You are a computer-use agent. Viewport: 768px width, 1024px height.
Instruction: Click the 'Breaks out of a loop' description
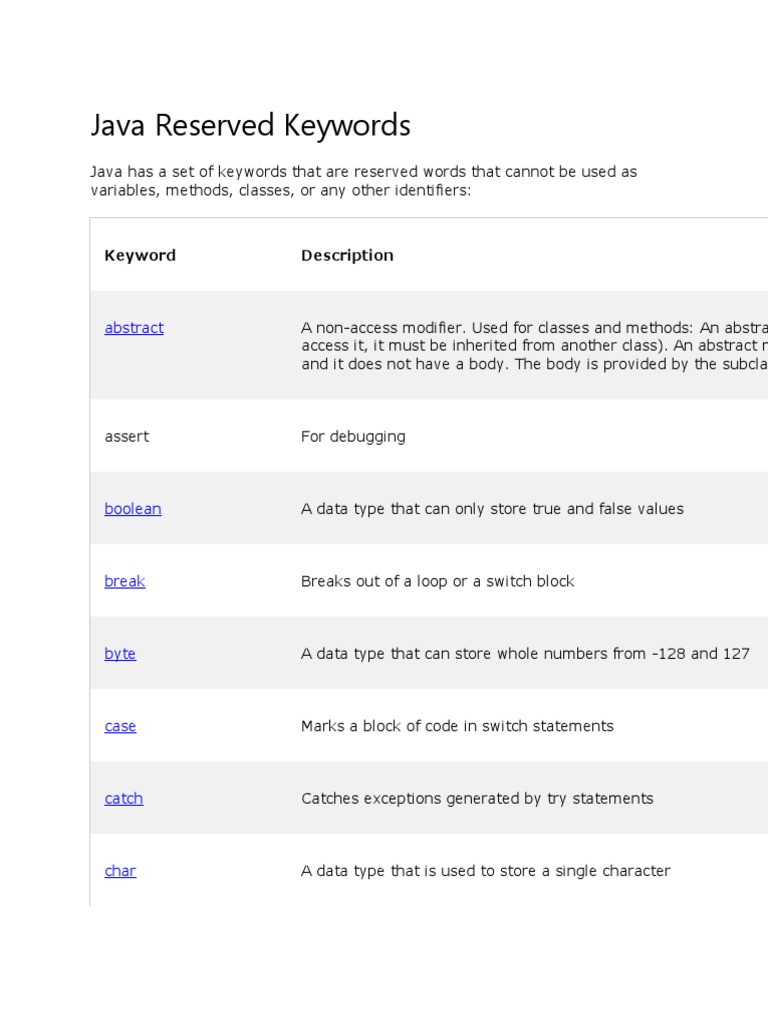(437, 581)
